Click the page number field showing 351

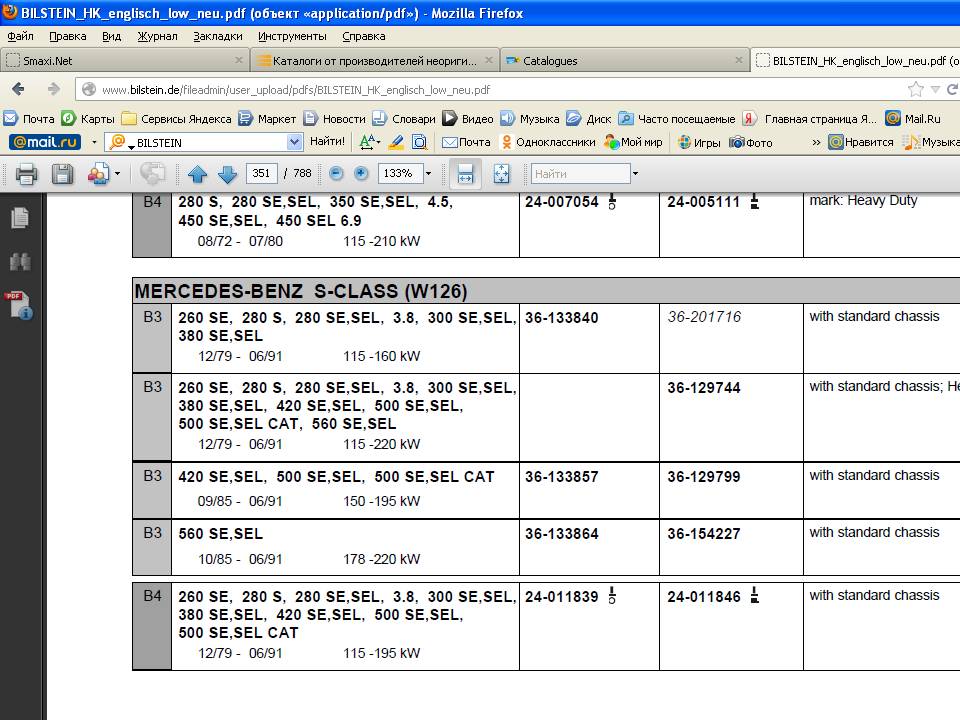click(x=262, y=174)
